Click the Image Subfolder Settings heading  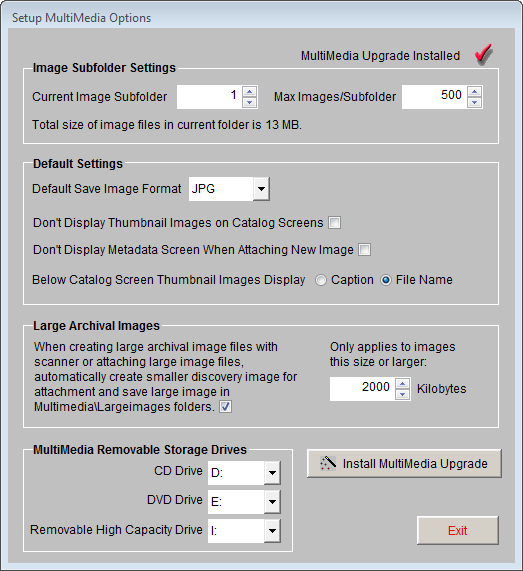coord(104,68)
